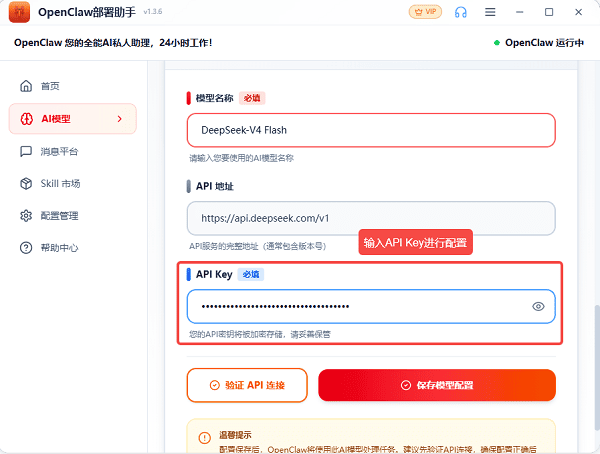
Task: Click the API Key password field
Action: click(x=371, y=306)
